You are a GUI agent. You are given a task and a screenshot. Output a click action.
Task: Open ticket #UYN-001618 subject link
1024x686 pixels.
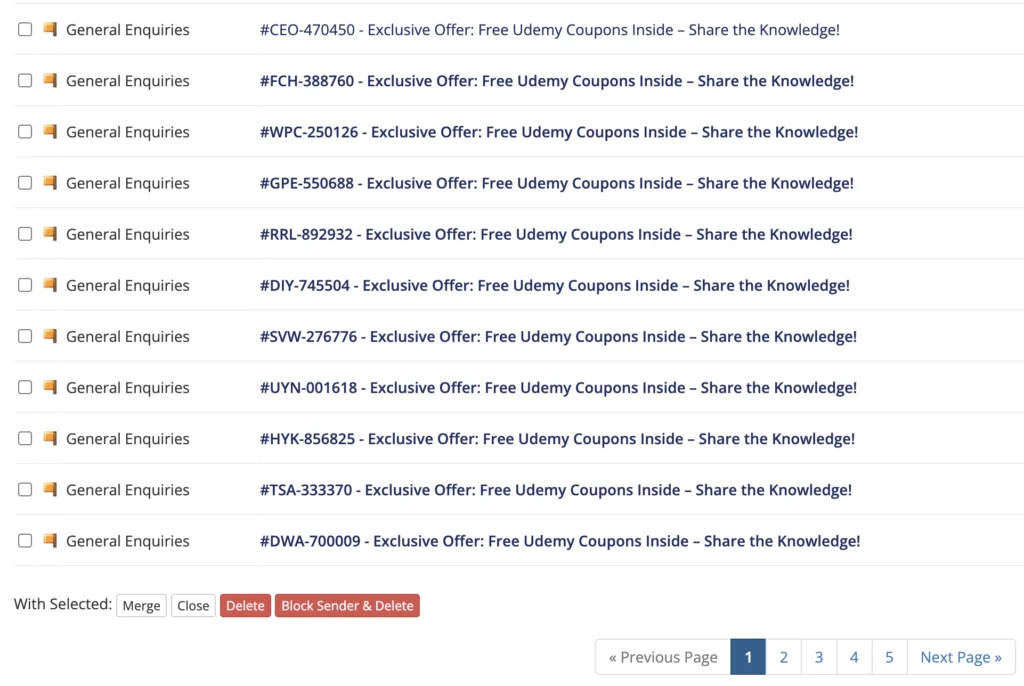click(558, 388)
